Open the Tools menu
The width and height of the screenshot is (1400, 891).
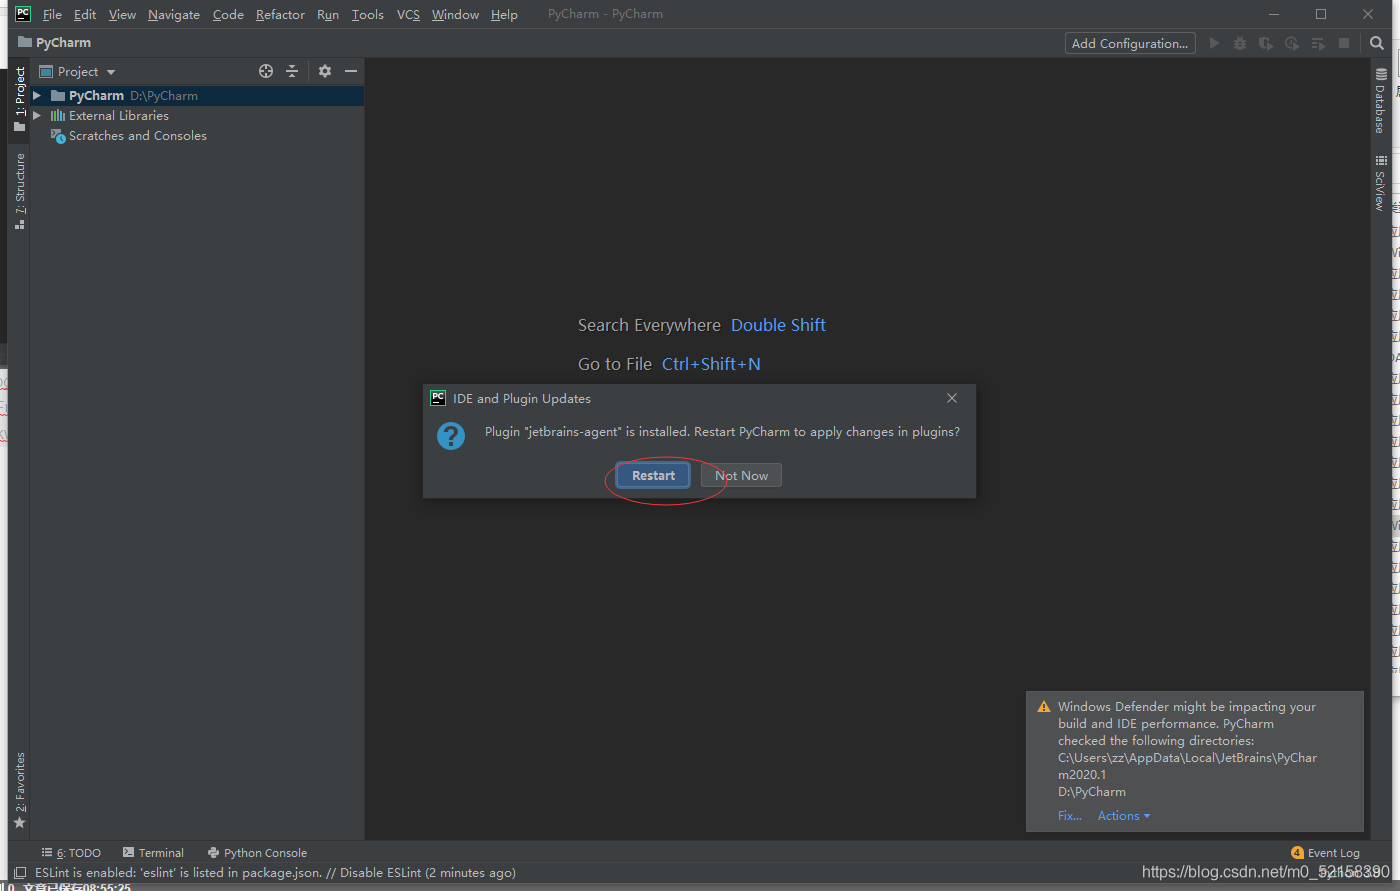368,14
